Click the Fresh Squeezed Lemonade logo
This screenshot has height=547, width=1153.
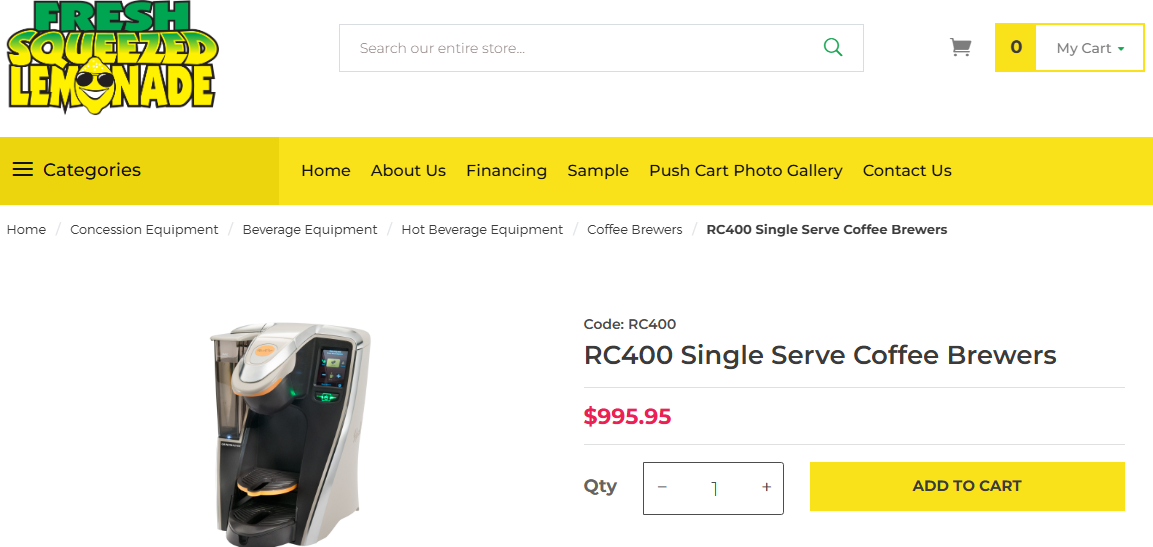112,57
